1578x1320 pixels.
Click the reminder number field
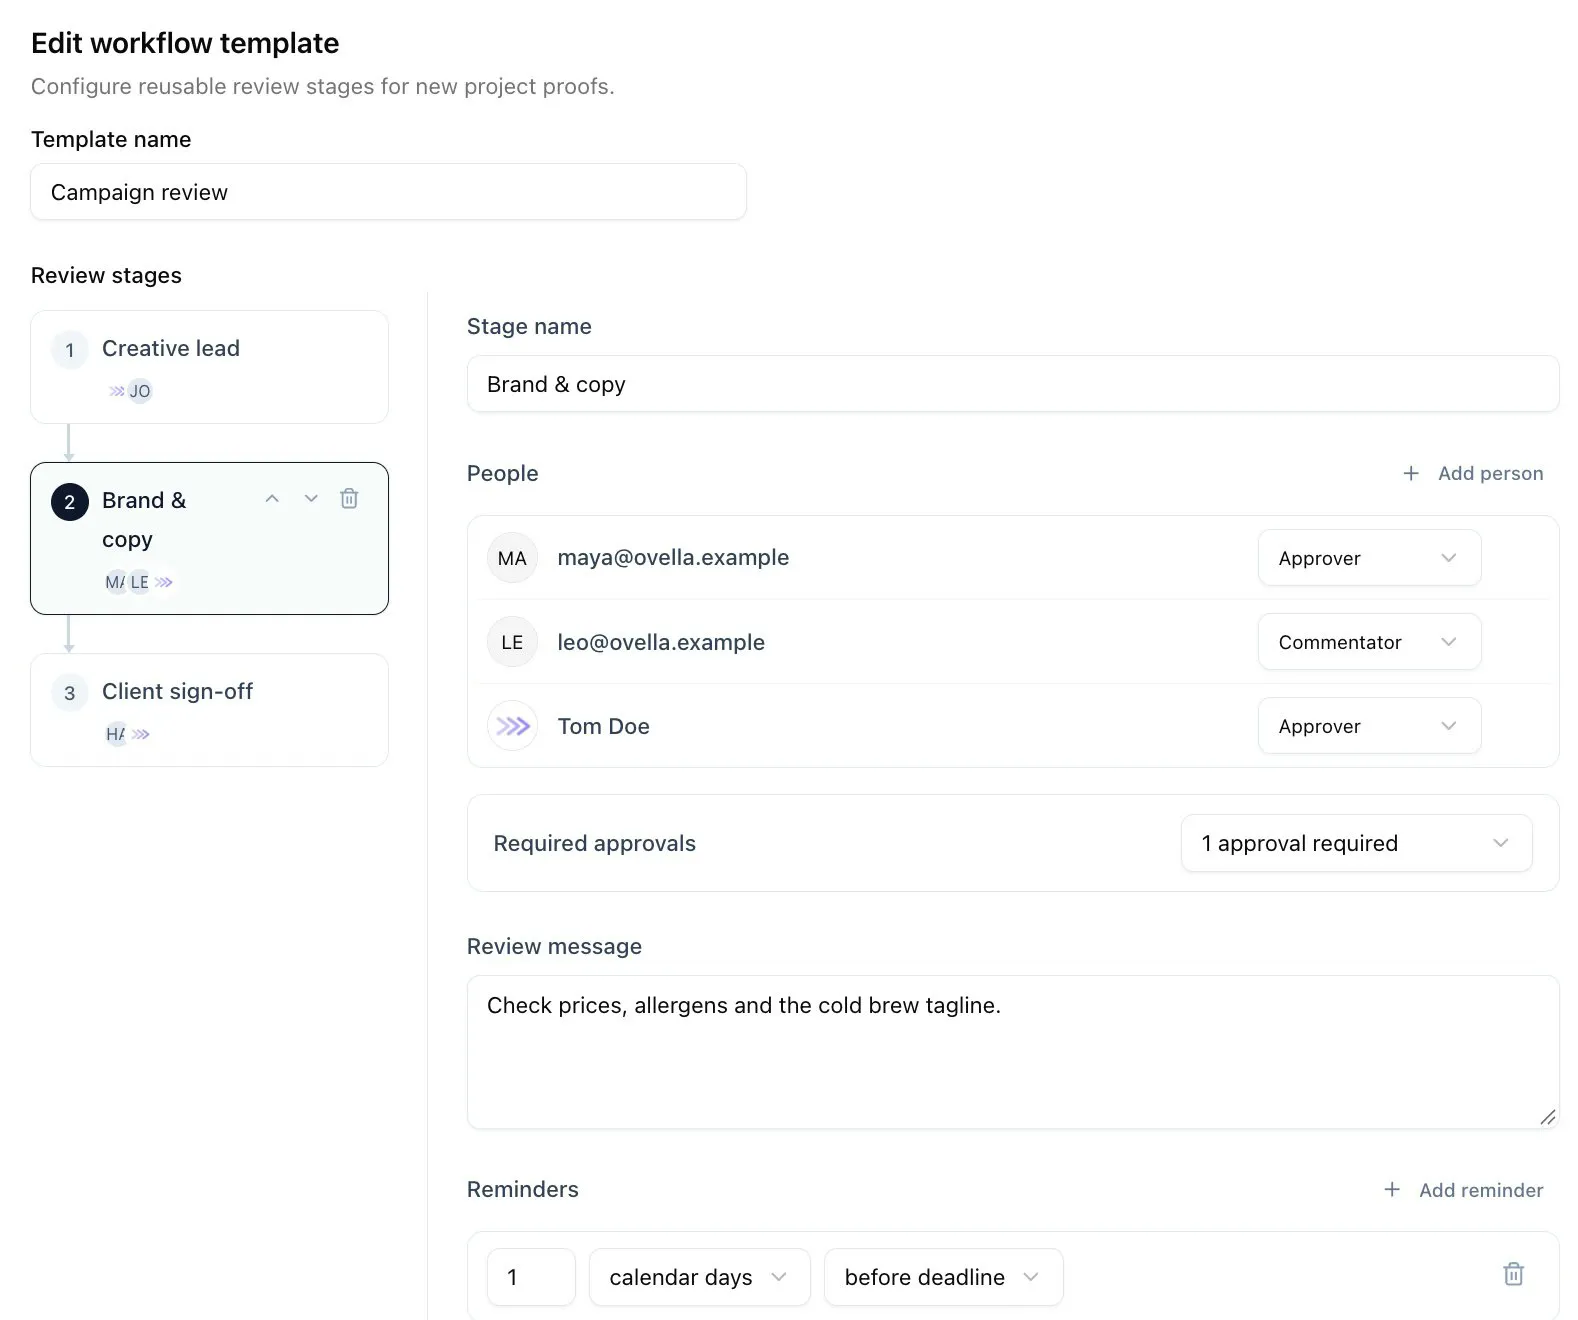[x=531, y=1277]
